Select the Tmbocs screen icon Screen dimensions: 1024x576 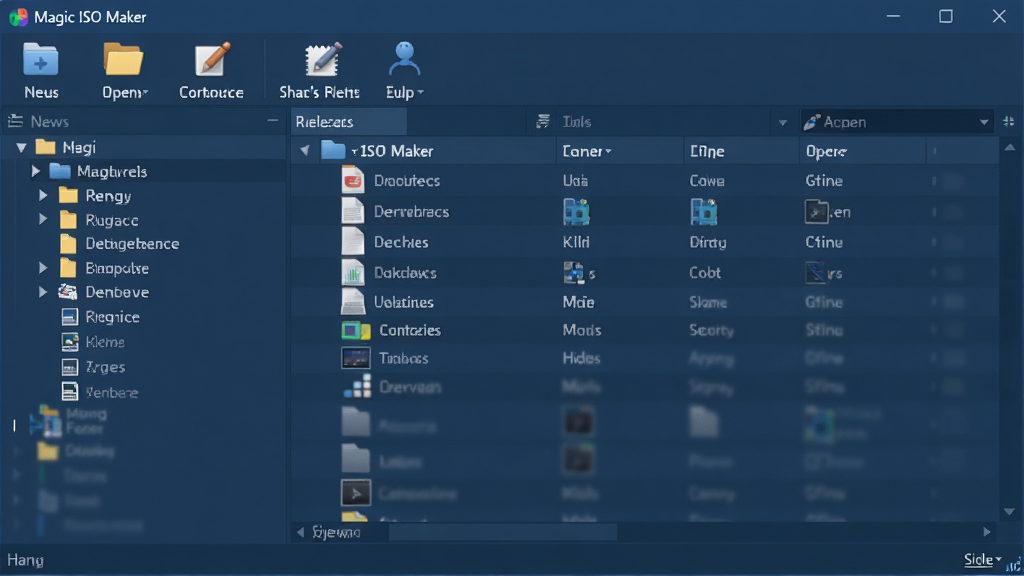click(356, 358)
